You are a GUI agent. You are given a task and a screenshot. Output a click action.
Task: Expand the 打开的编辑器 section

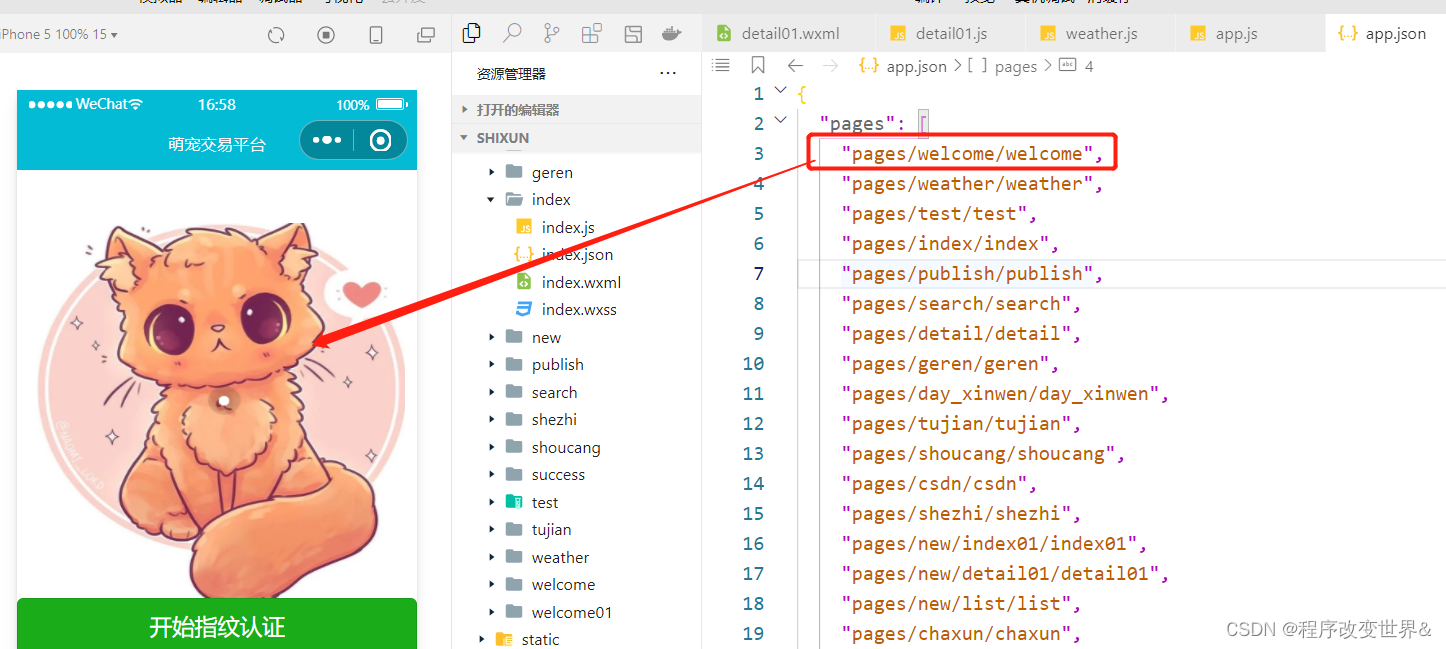click(x=576, y=110)
